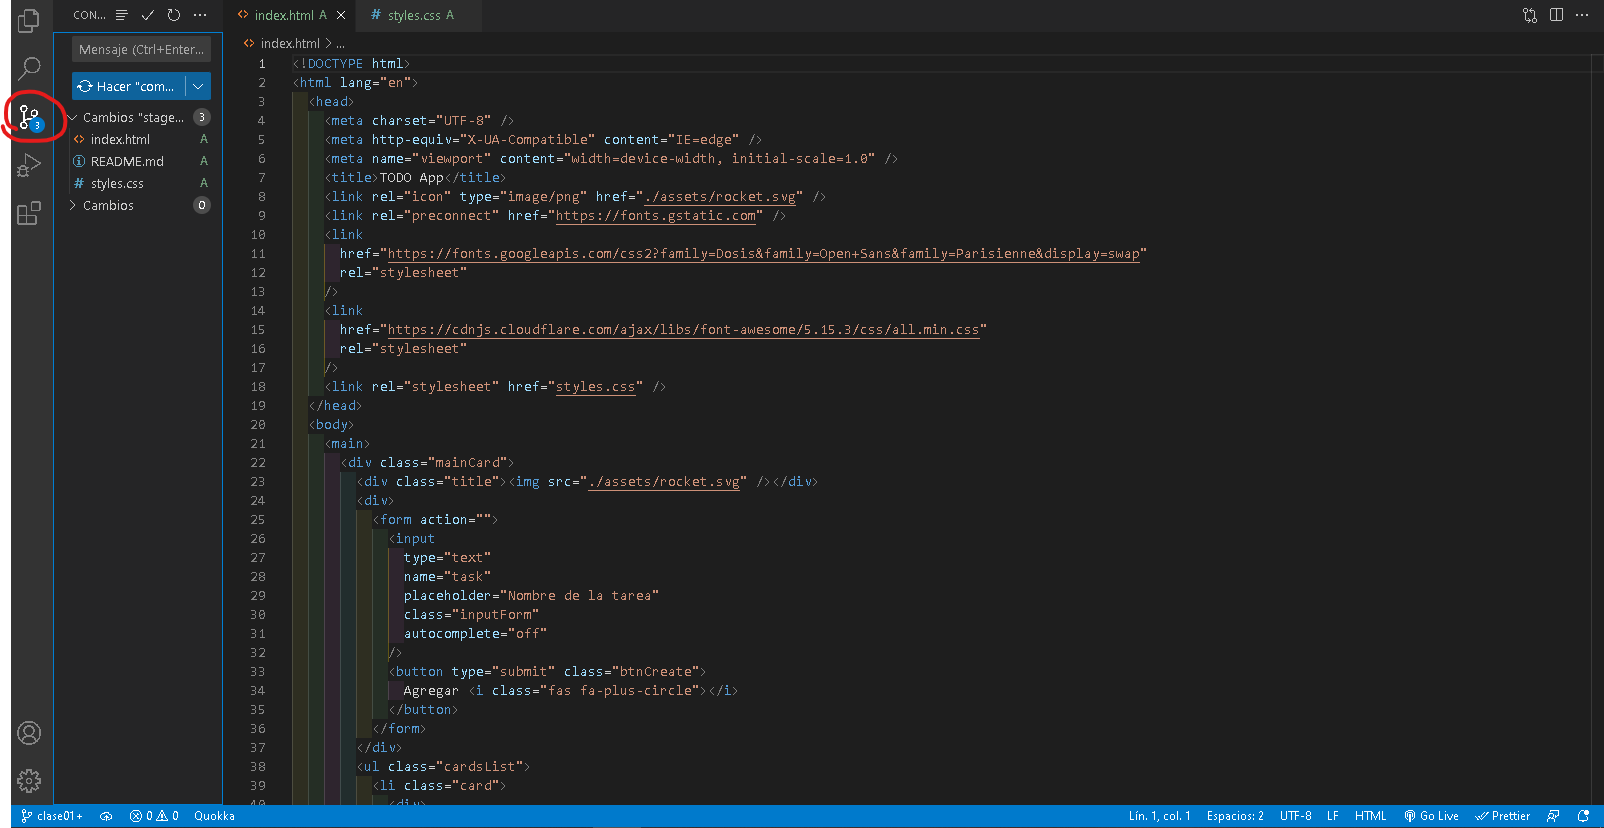Click rocket.svg img src on line 23
The image size is (1604, 828).
663,482
